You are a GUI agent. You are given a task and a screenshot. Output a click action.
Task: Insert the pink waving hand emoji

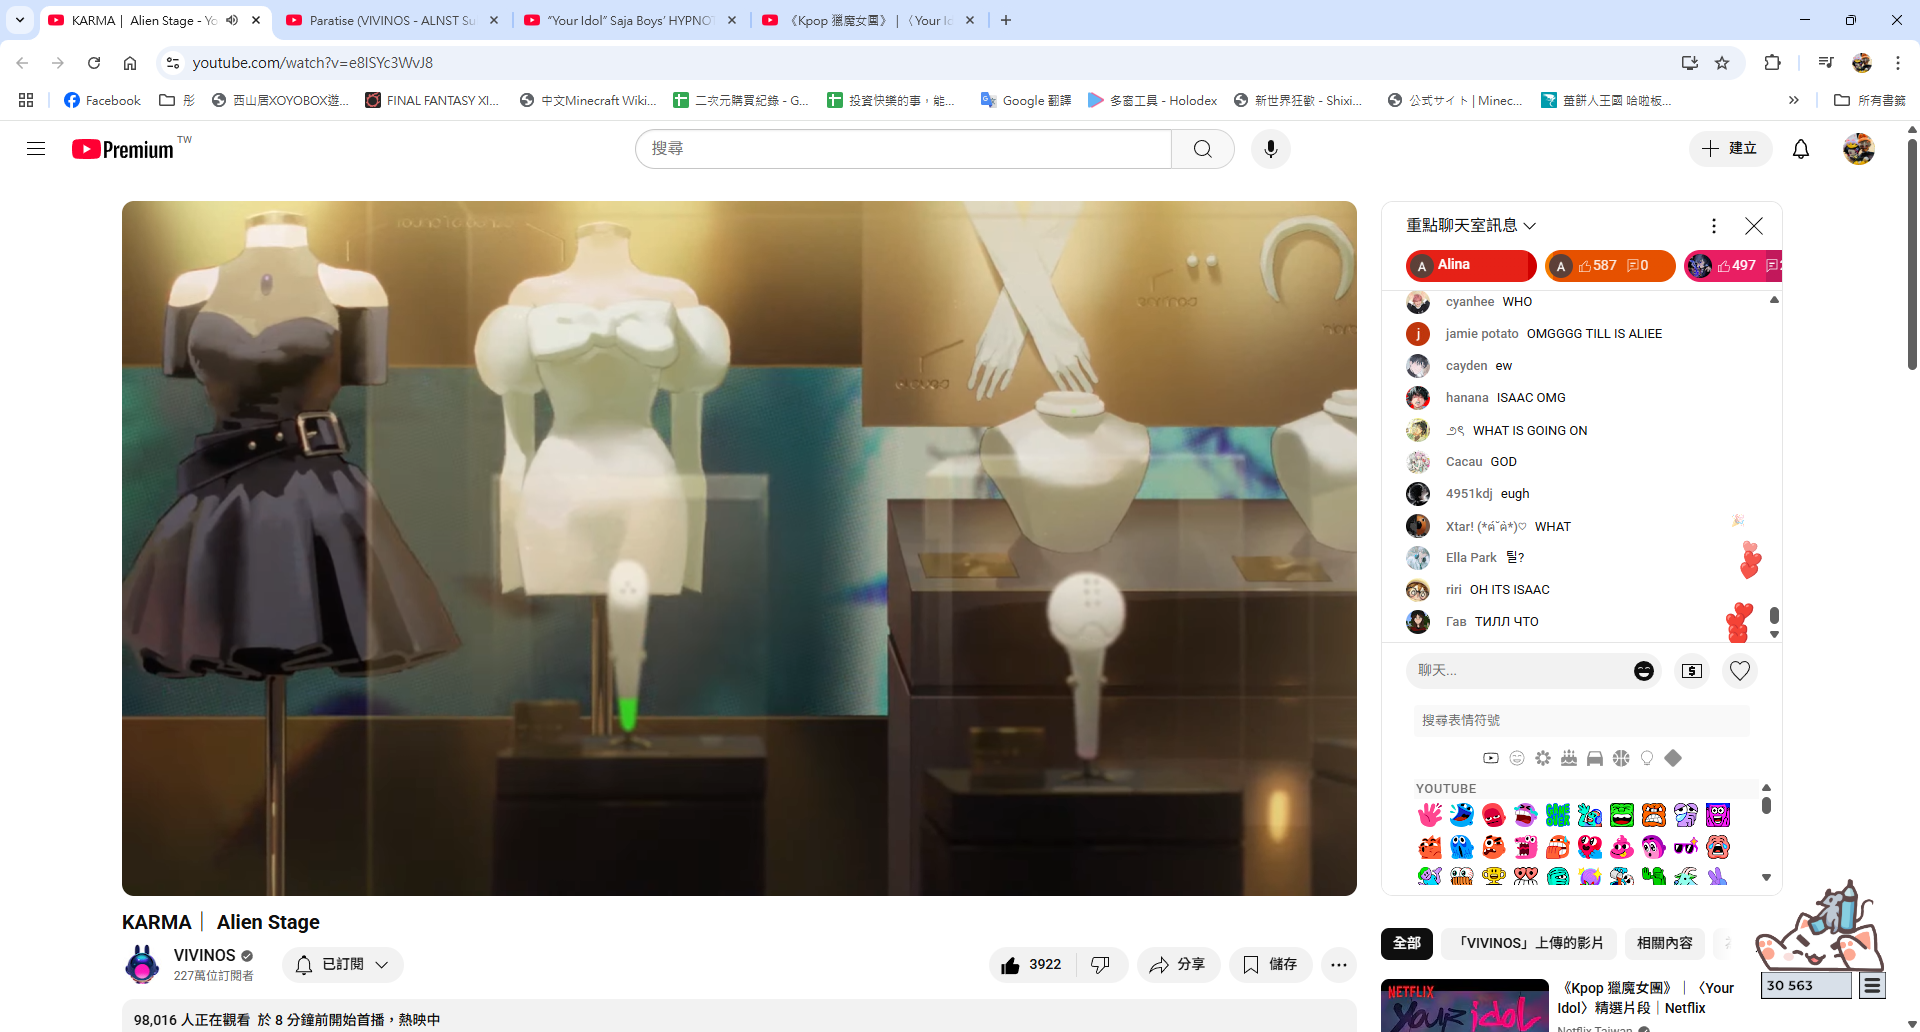(x=1430, y=815)
